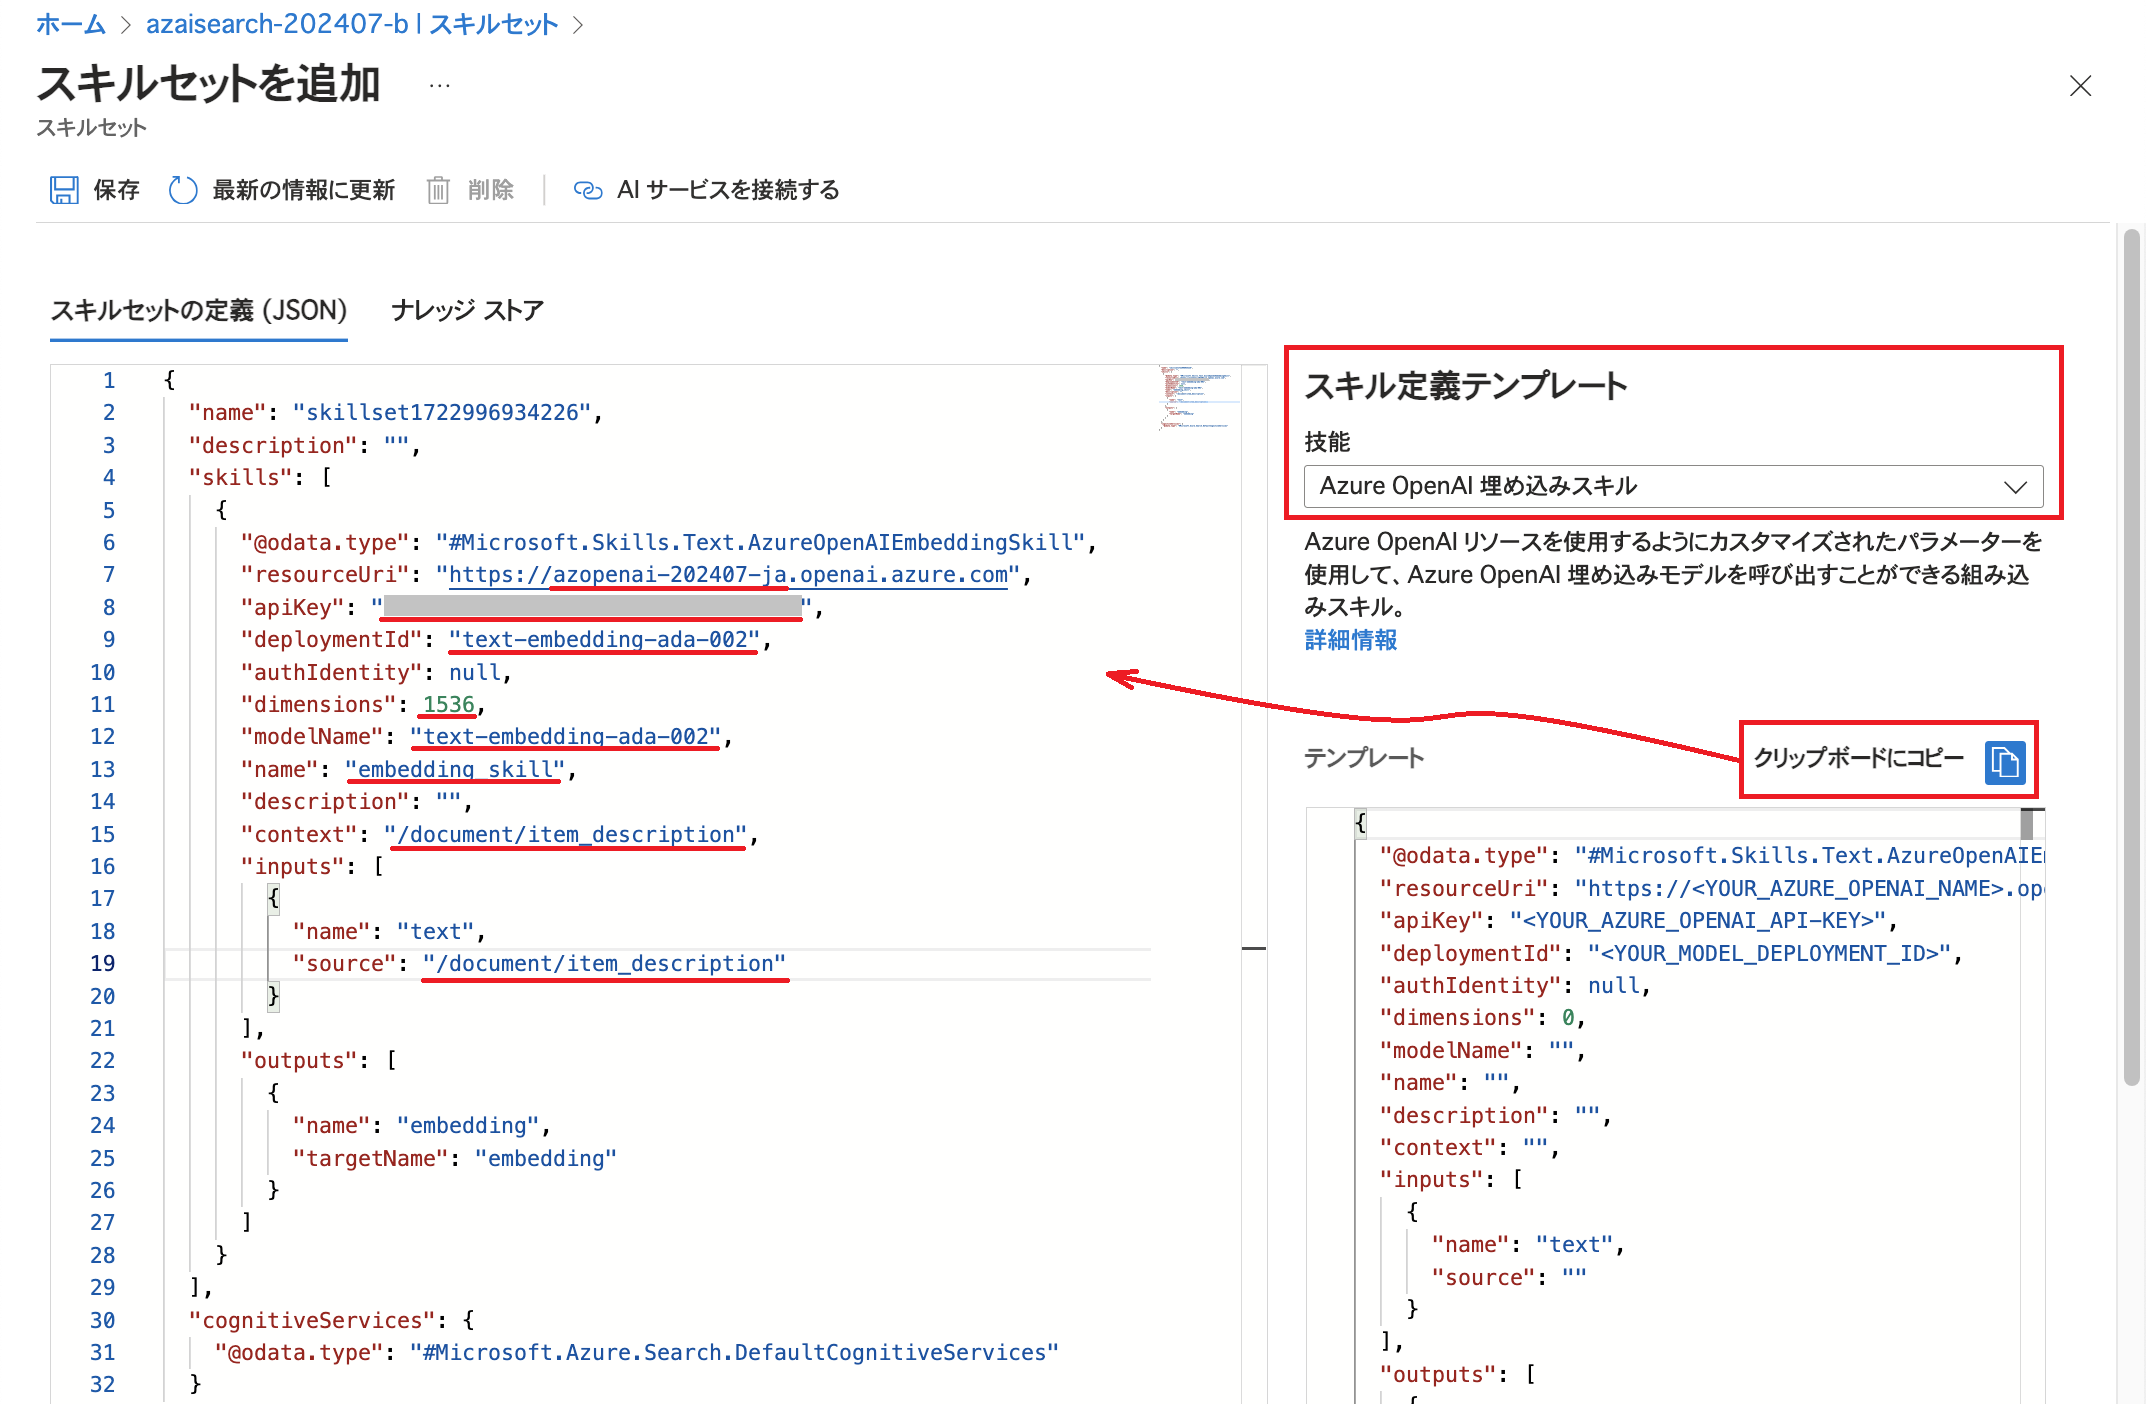This screenshot has height=1404, width=2146.
Task: Click authIdentity null in editor
Action: coord(475,673)
